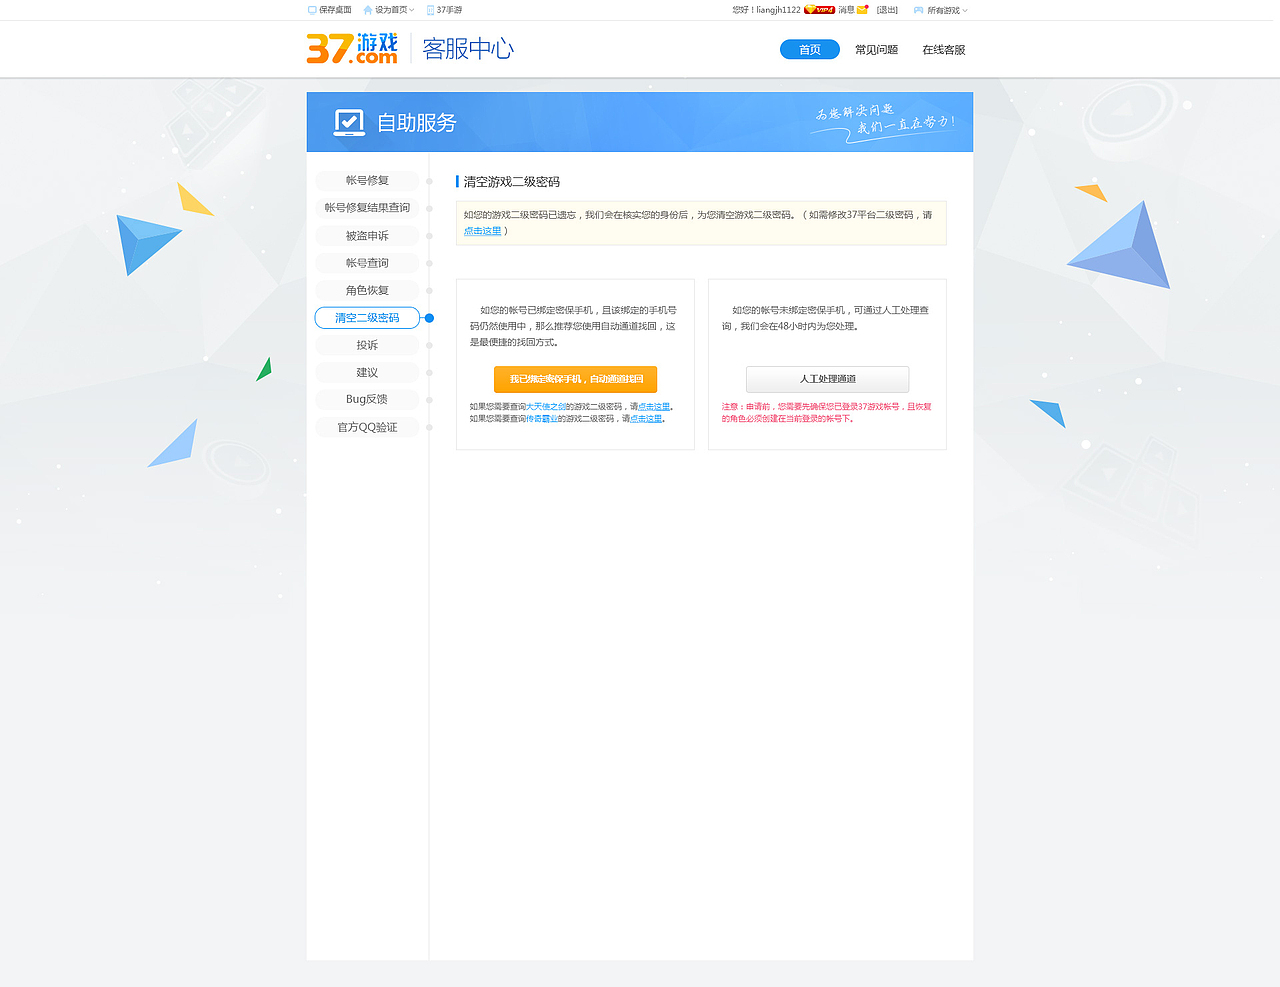1280x987 pixels.
Task: Click the blue timeline dot beside 清空二级密码
Action: click(x=429, y=318)
